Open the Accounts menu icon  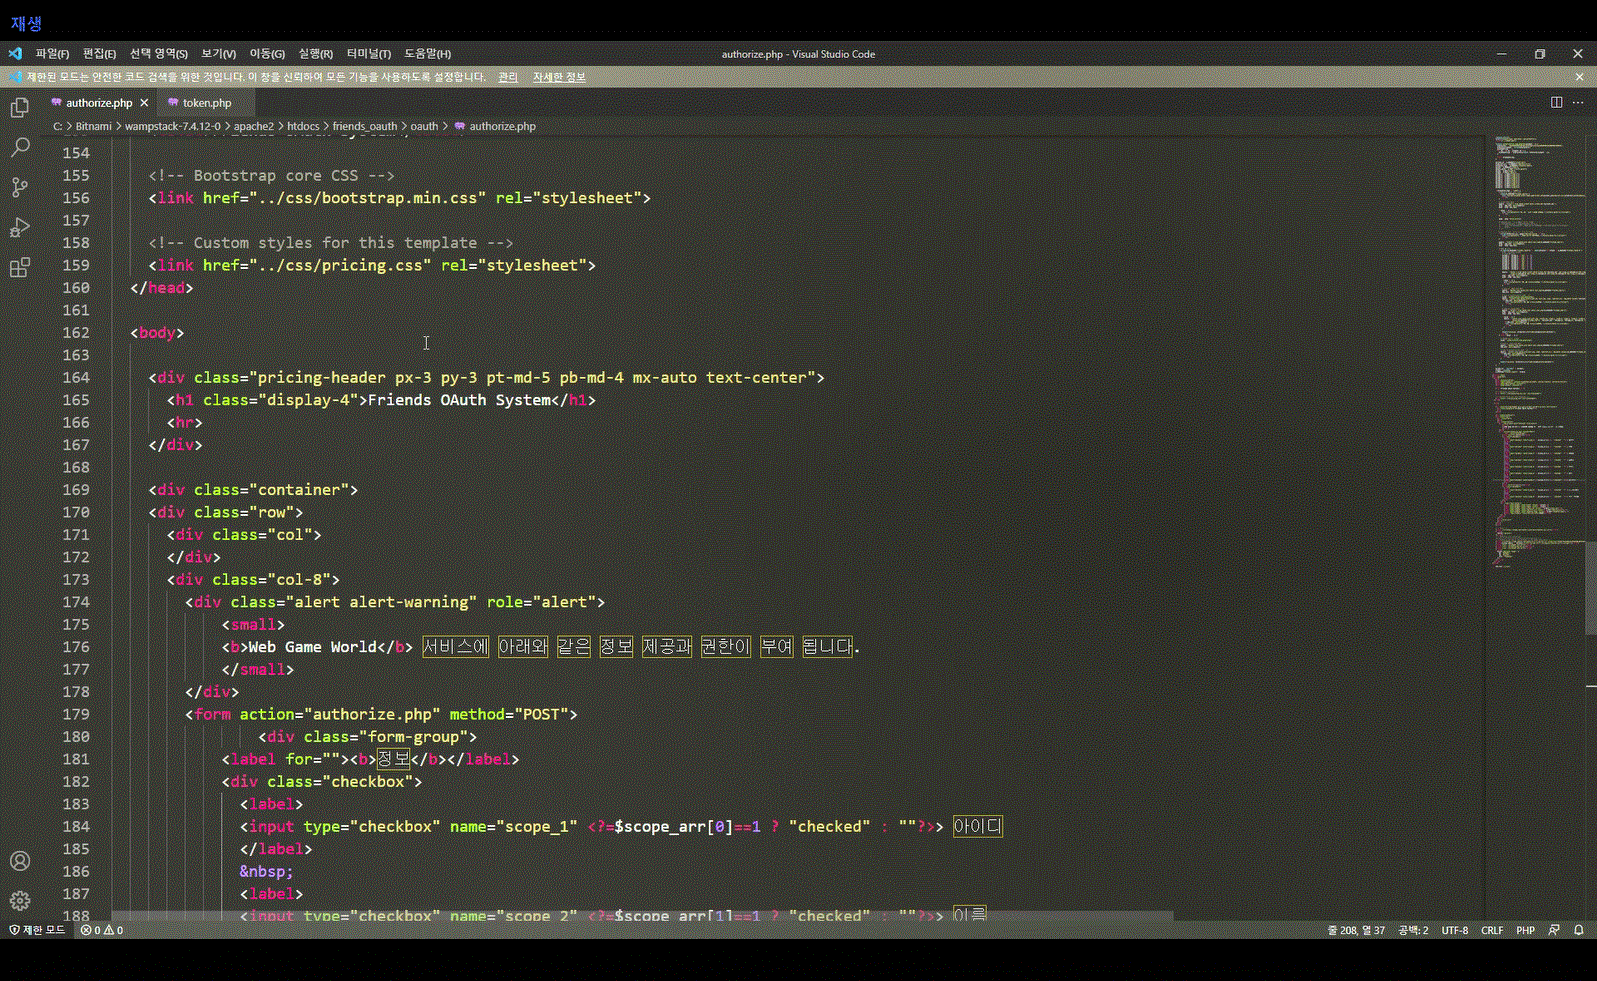click(20, 861)
